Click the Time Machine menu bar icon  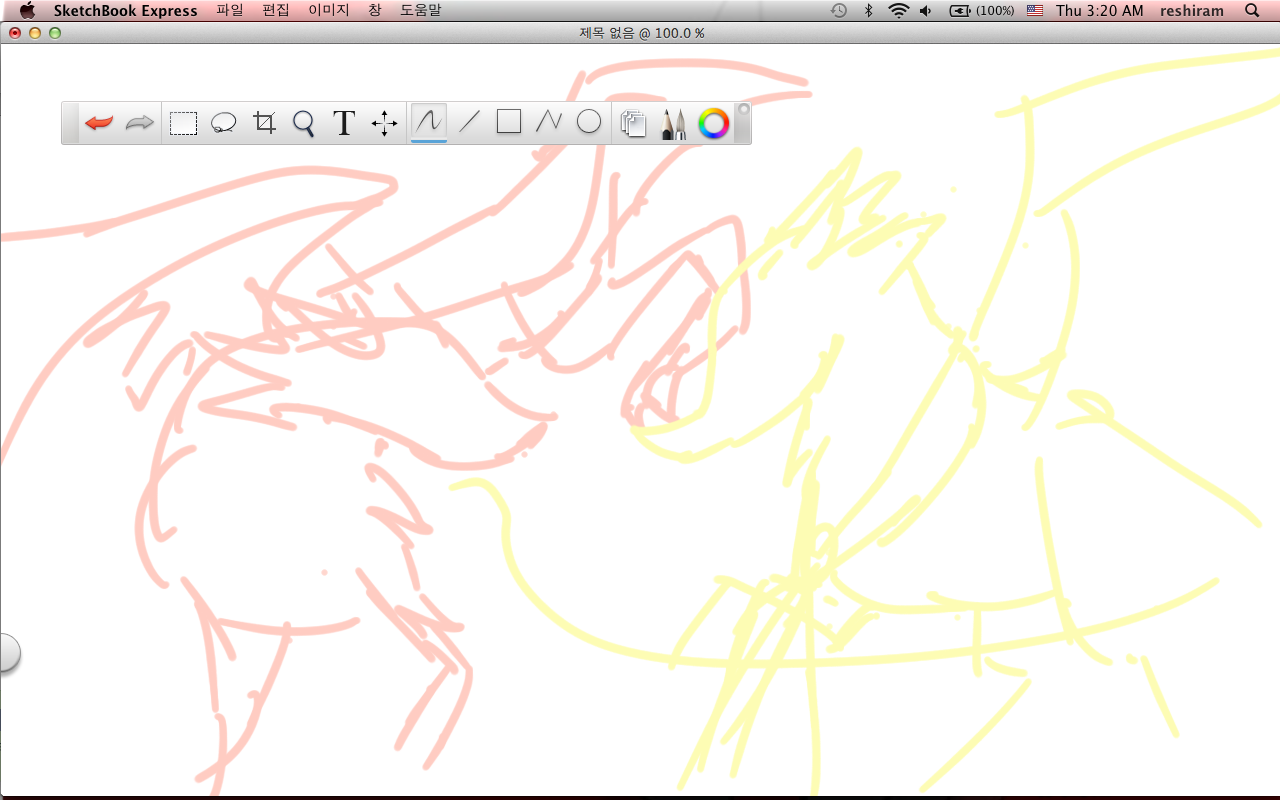tap(839, 10)
